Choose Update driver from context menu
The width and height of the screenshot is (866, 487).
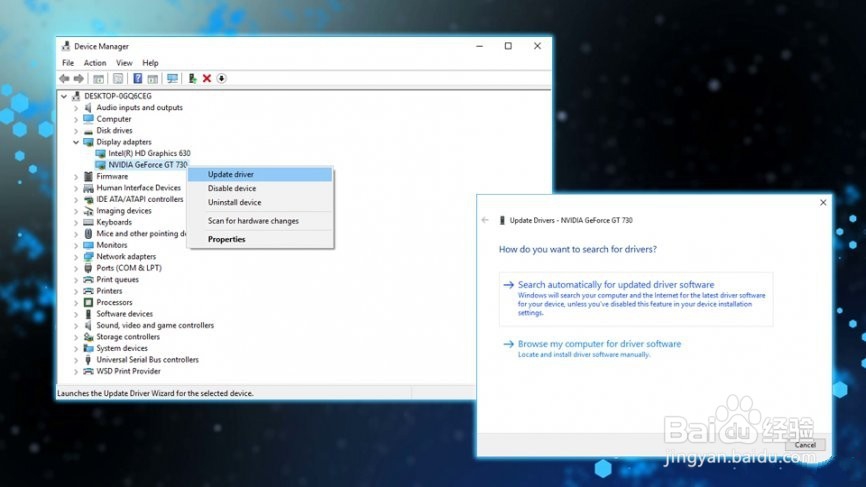coord(260,174)
